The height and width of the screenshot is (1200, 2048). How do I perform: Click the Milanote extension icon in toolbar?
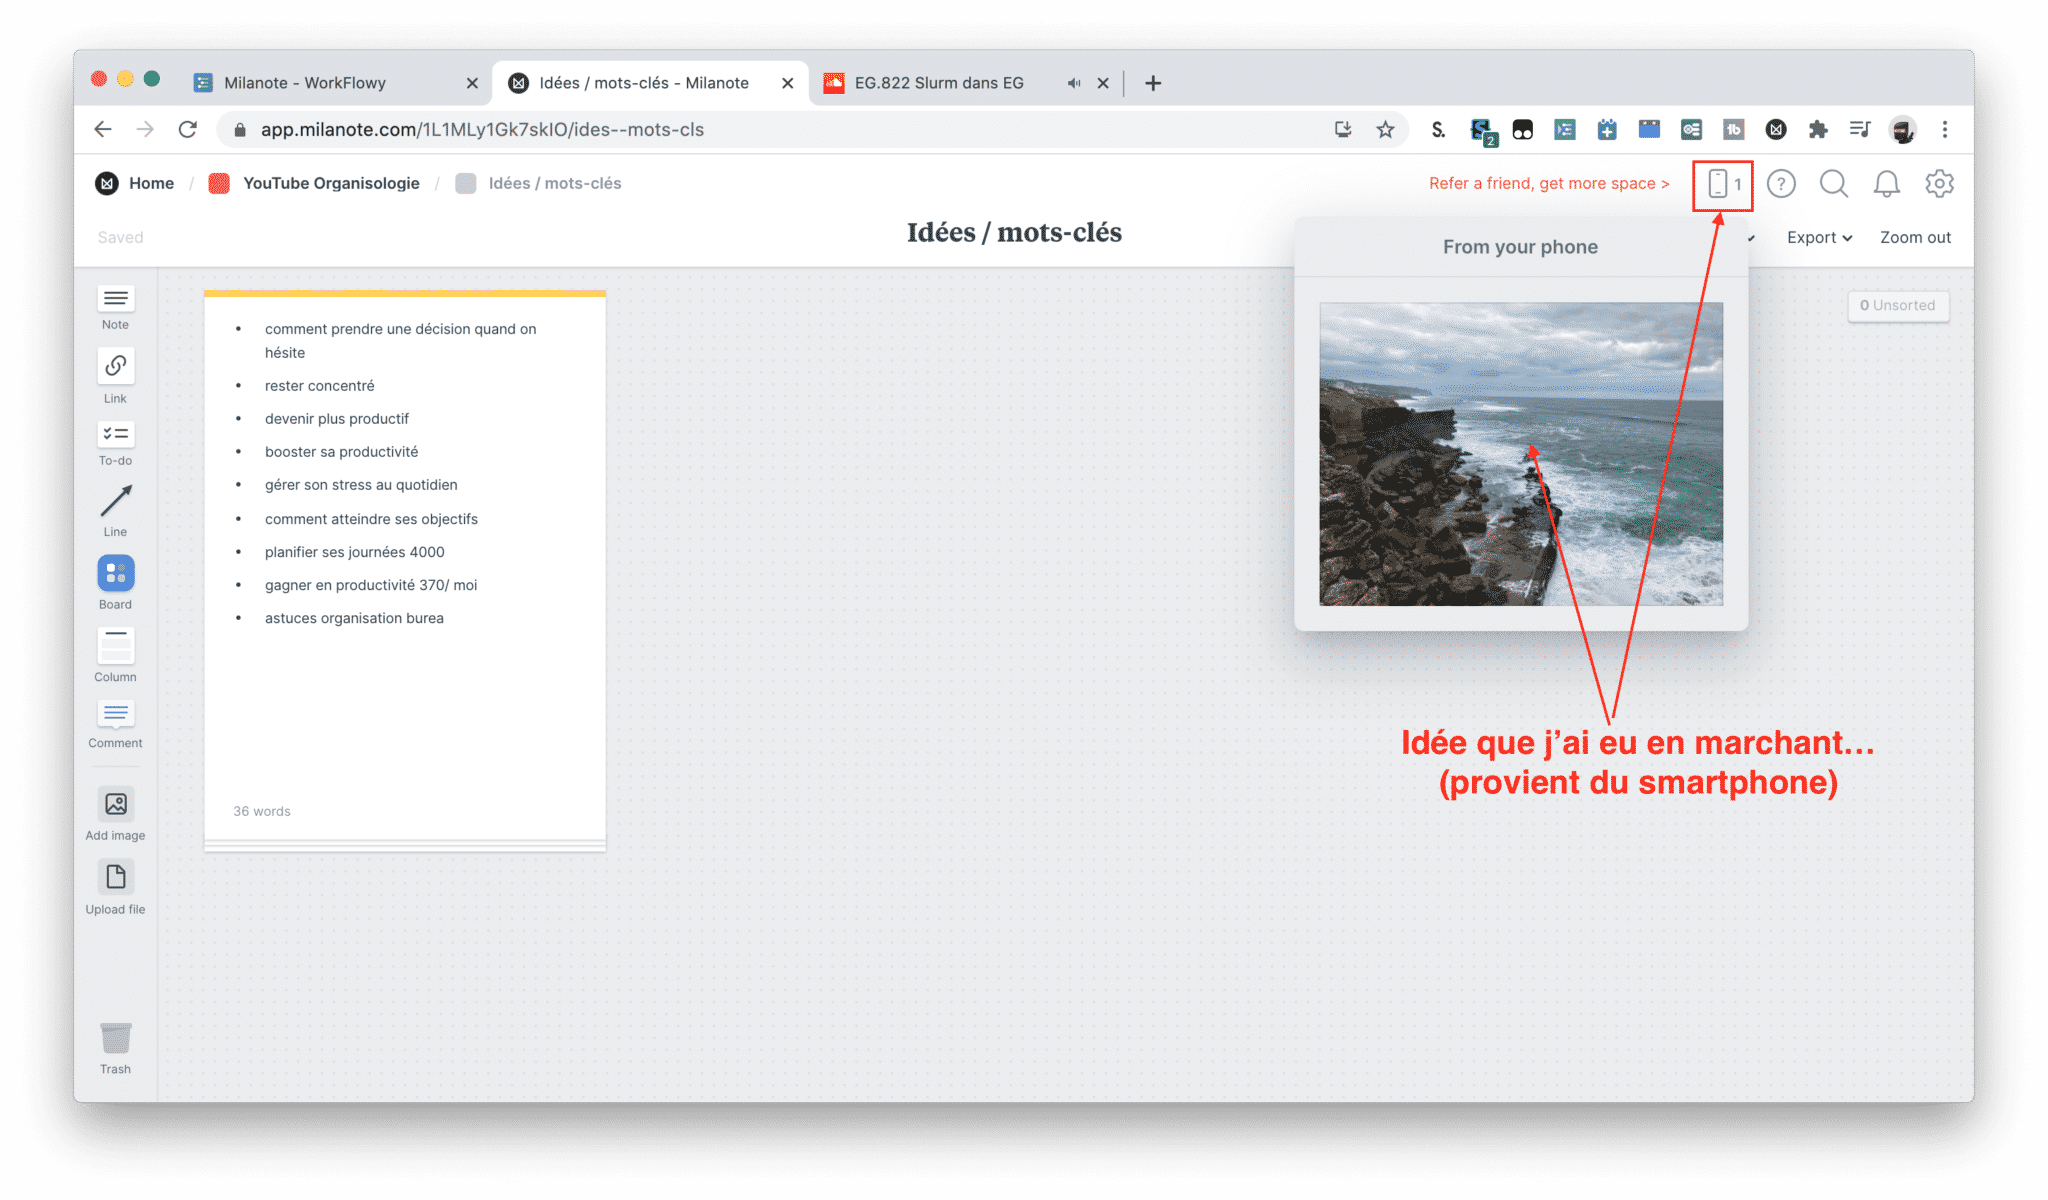point(1776,129)
